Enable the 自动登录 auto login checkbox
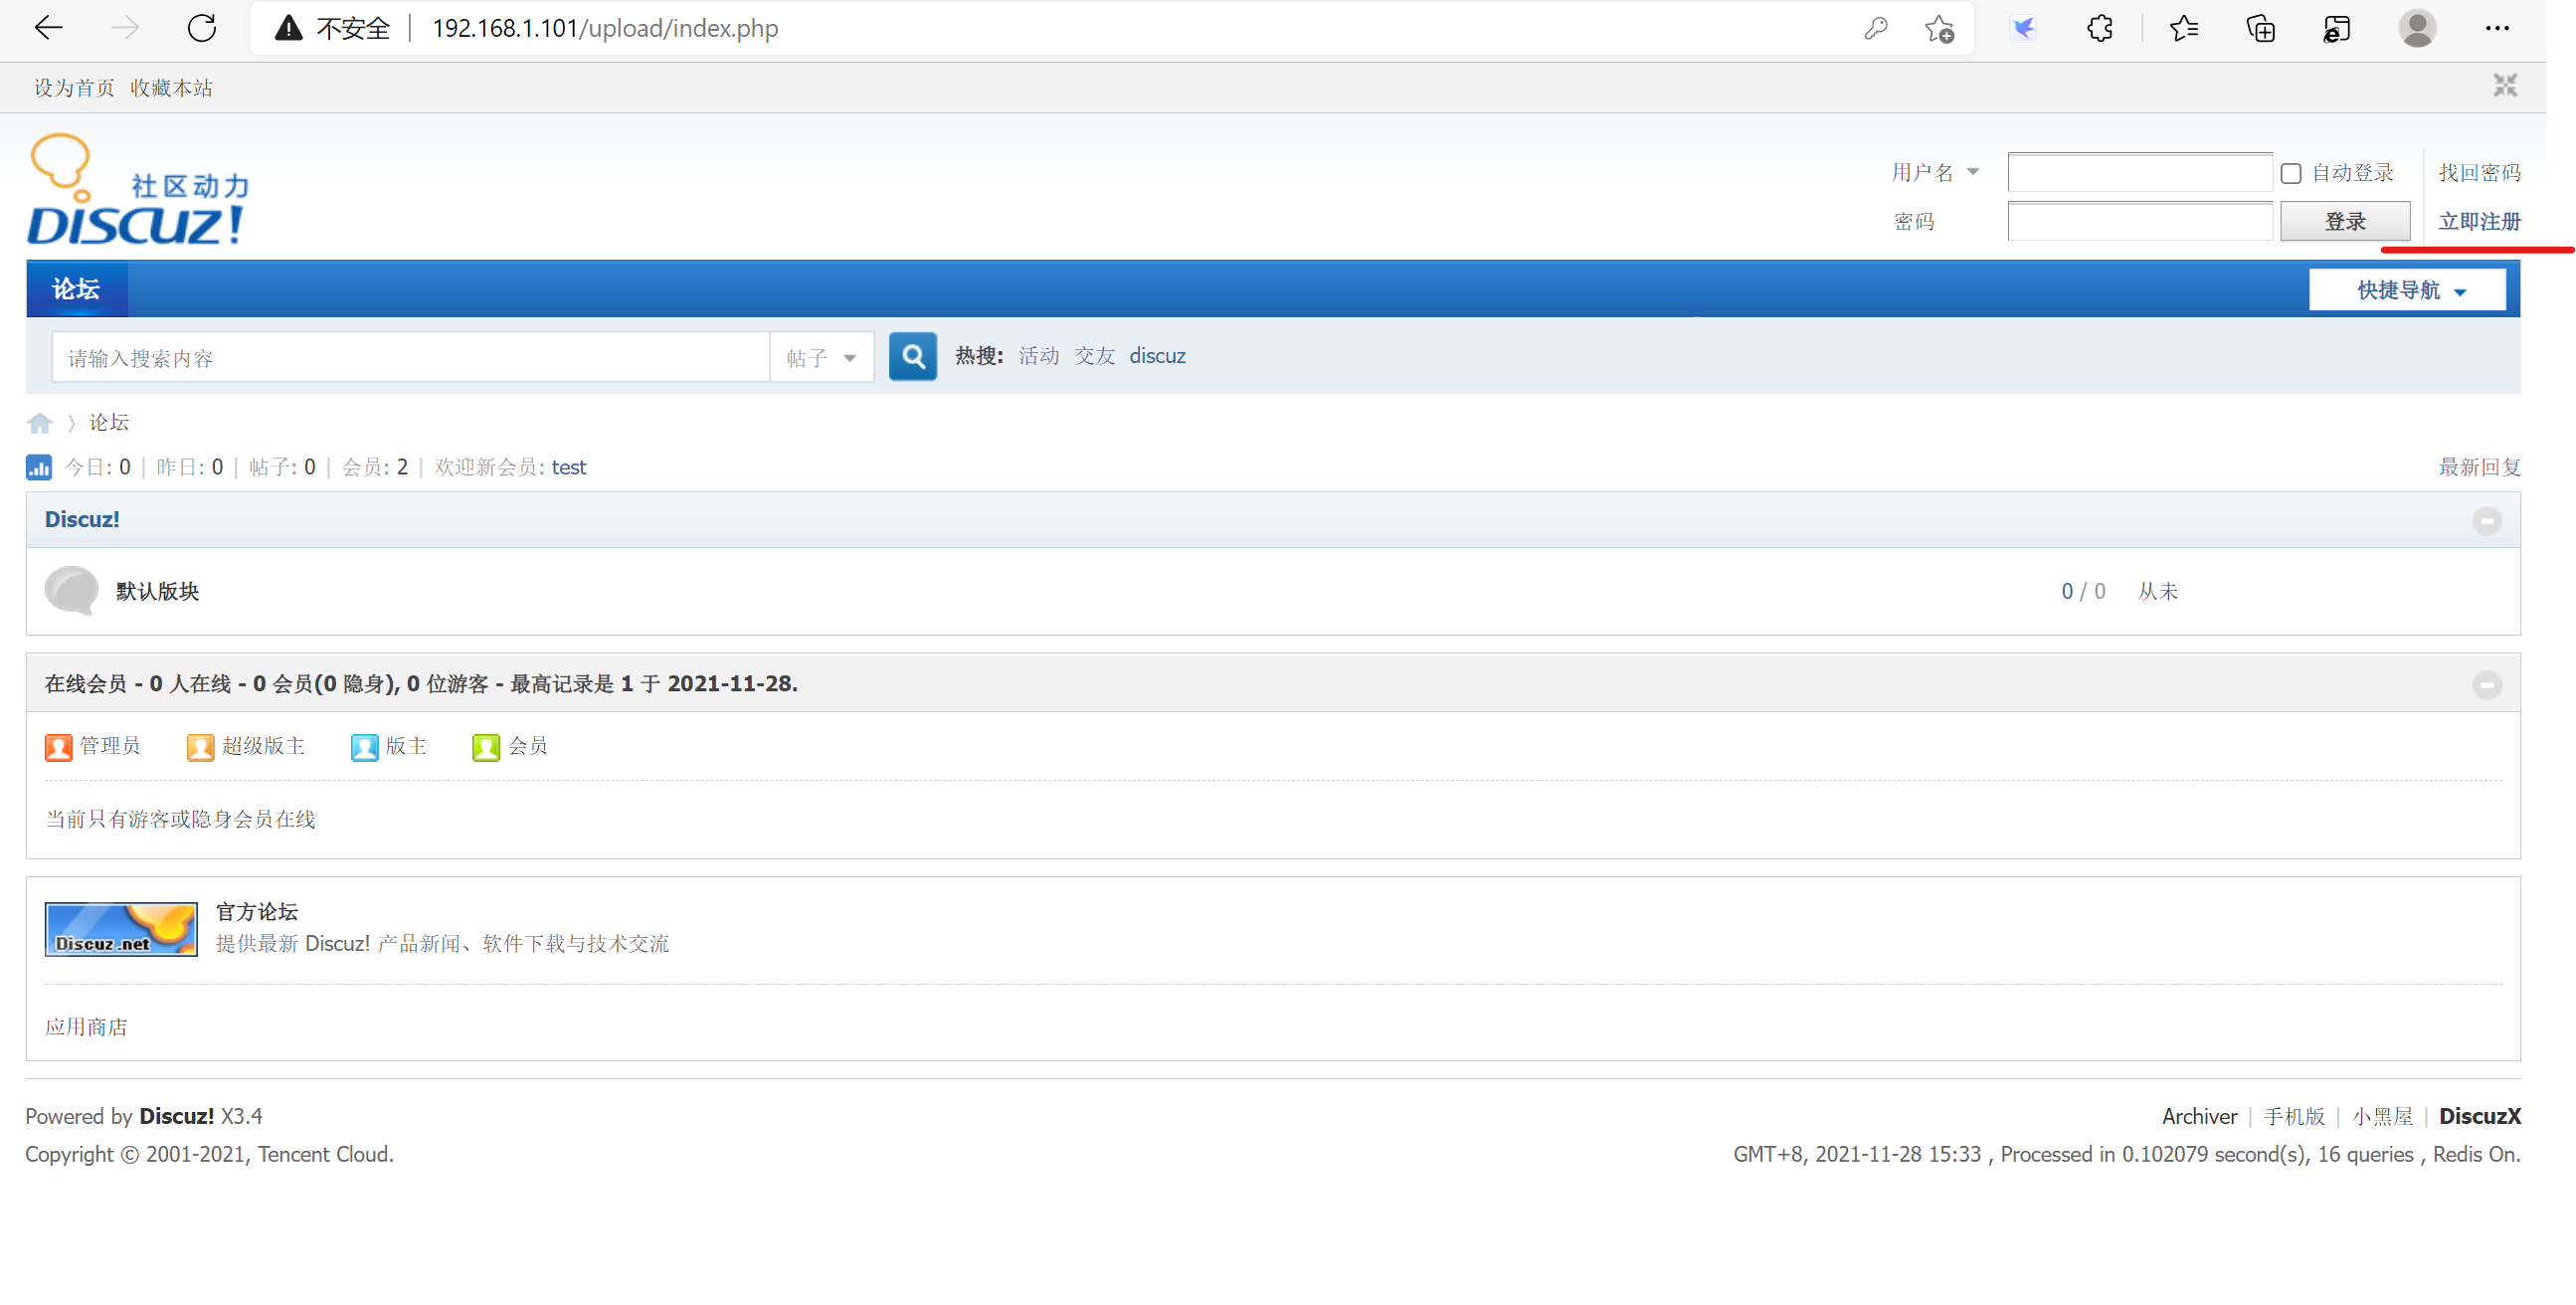Image resolution: width=2576 pixels, height=1305 pixels. (2290, 173)
